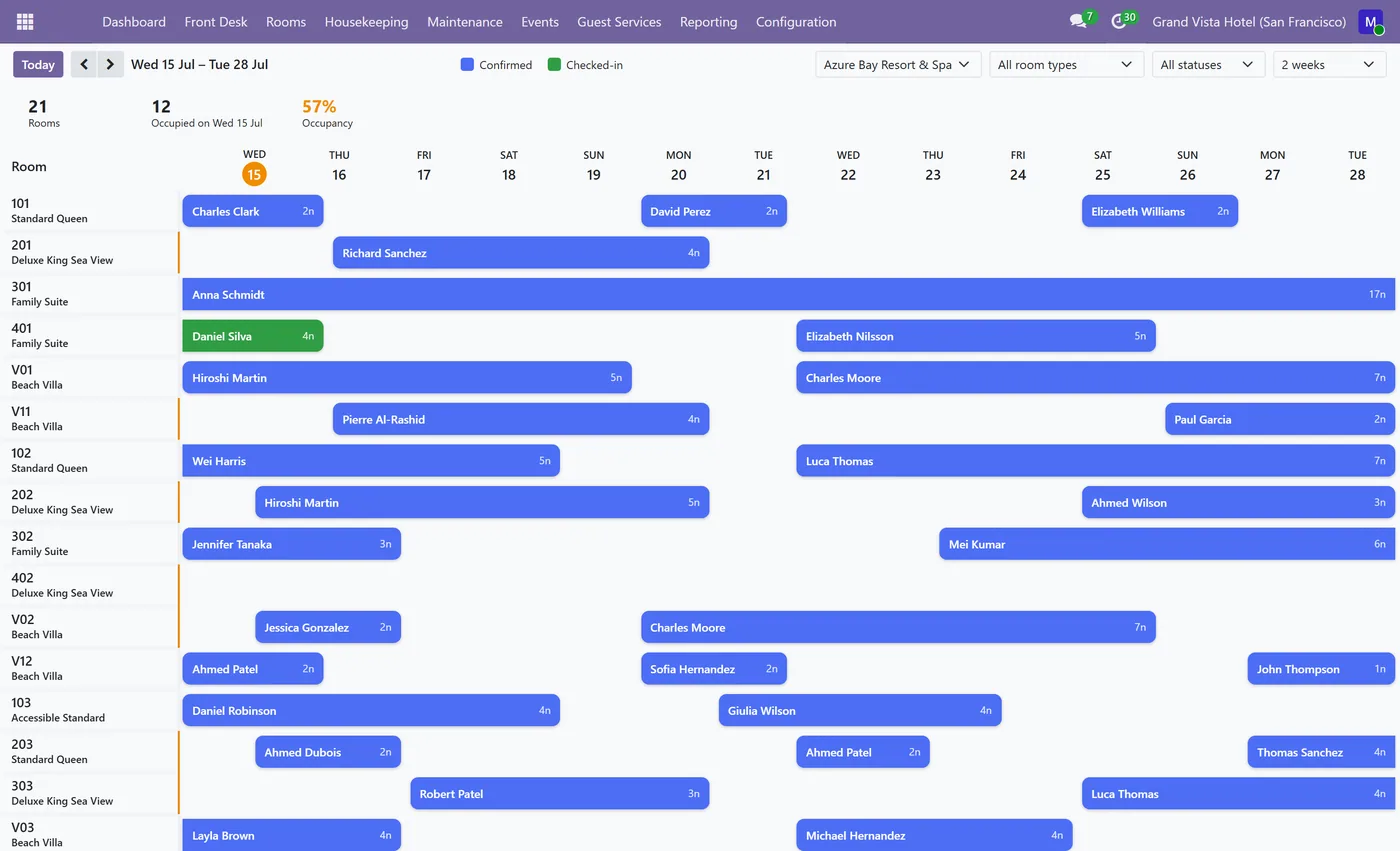Open Daniel Robinson booking in room 103
The height and width of the screenshot is (851, 1400).
point(371,710)
